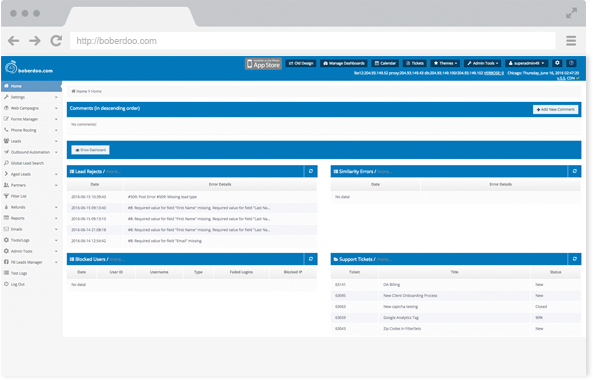
Task: Open the App Store badge
Action: pyautogui.click(x=263, y=64)
